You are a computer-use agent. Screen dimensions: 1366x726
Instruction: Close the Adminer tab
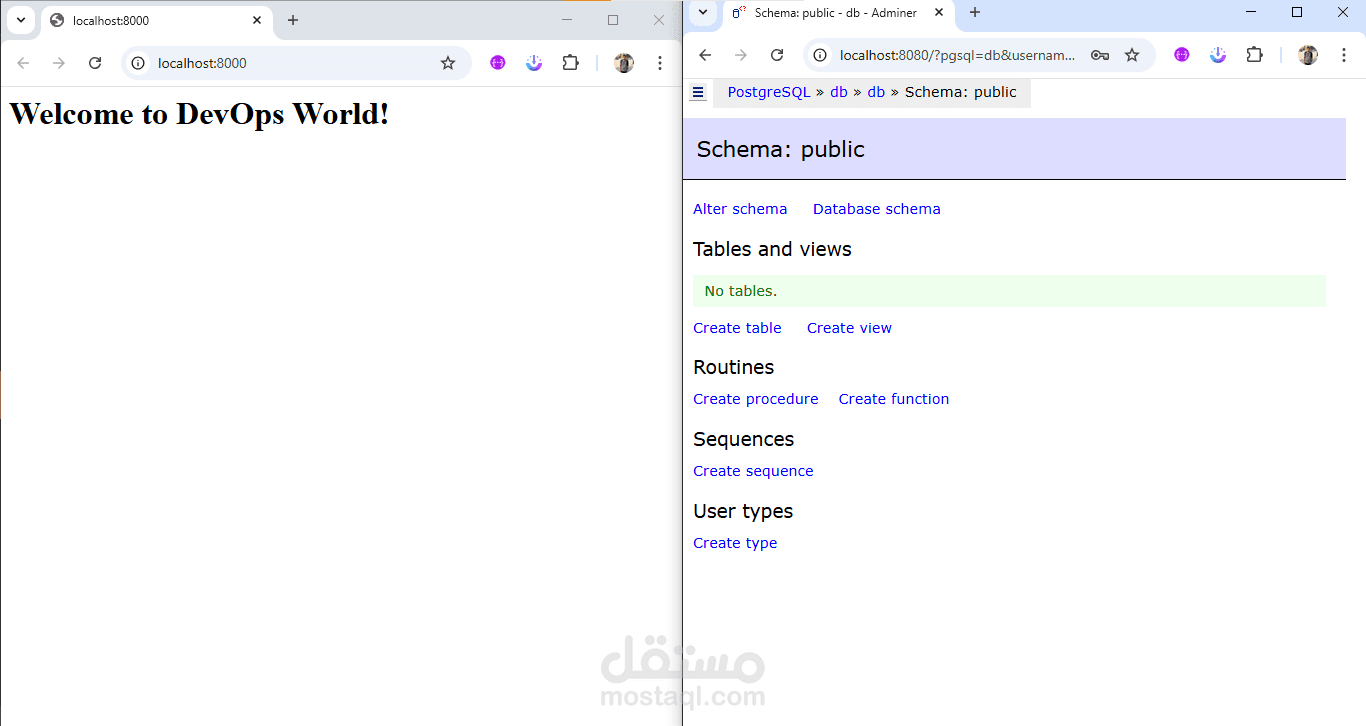938,13
